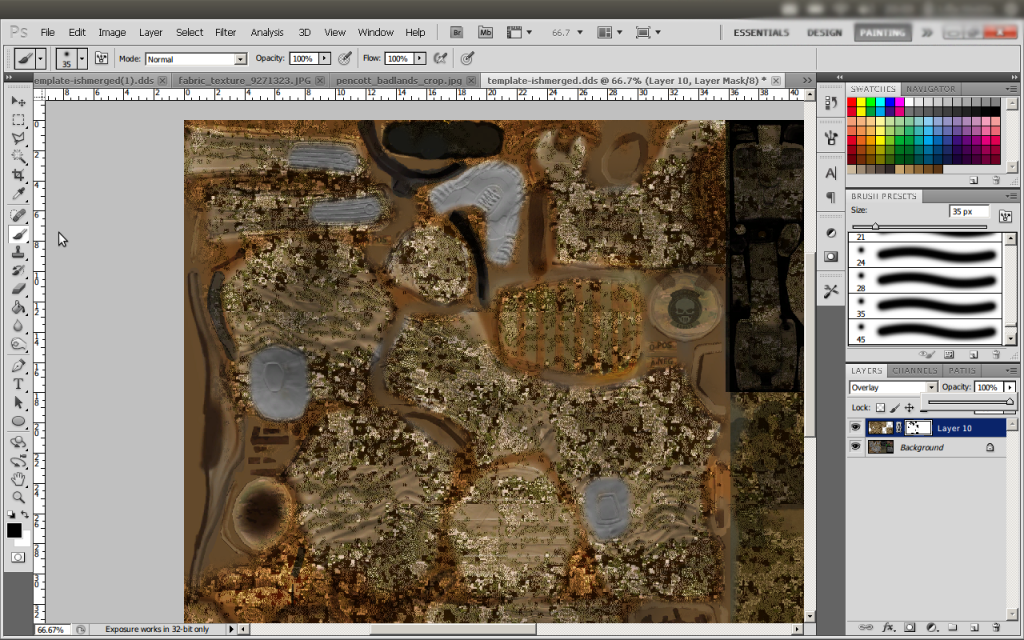Switch to the Design workspace
Viewport: 1024px width, 640px height.
824,32
